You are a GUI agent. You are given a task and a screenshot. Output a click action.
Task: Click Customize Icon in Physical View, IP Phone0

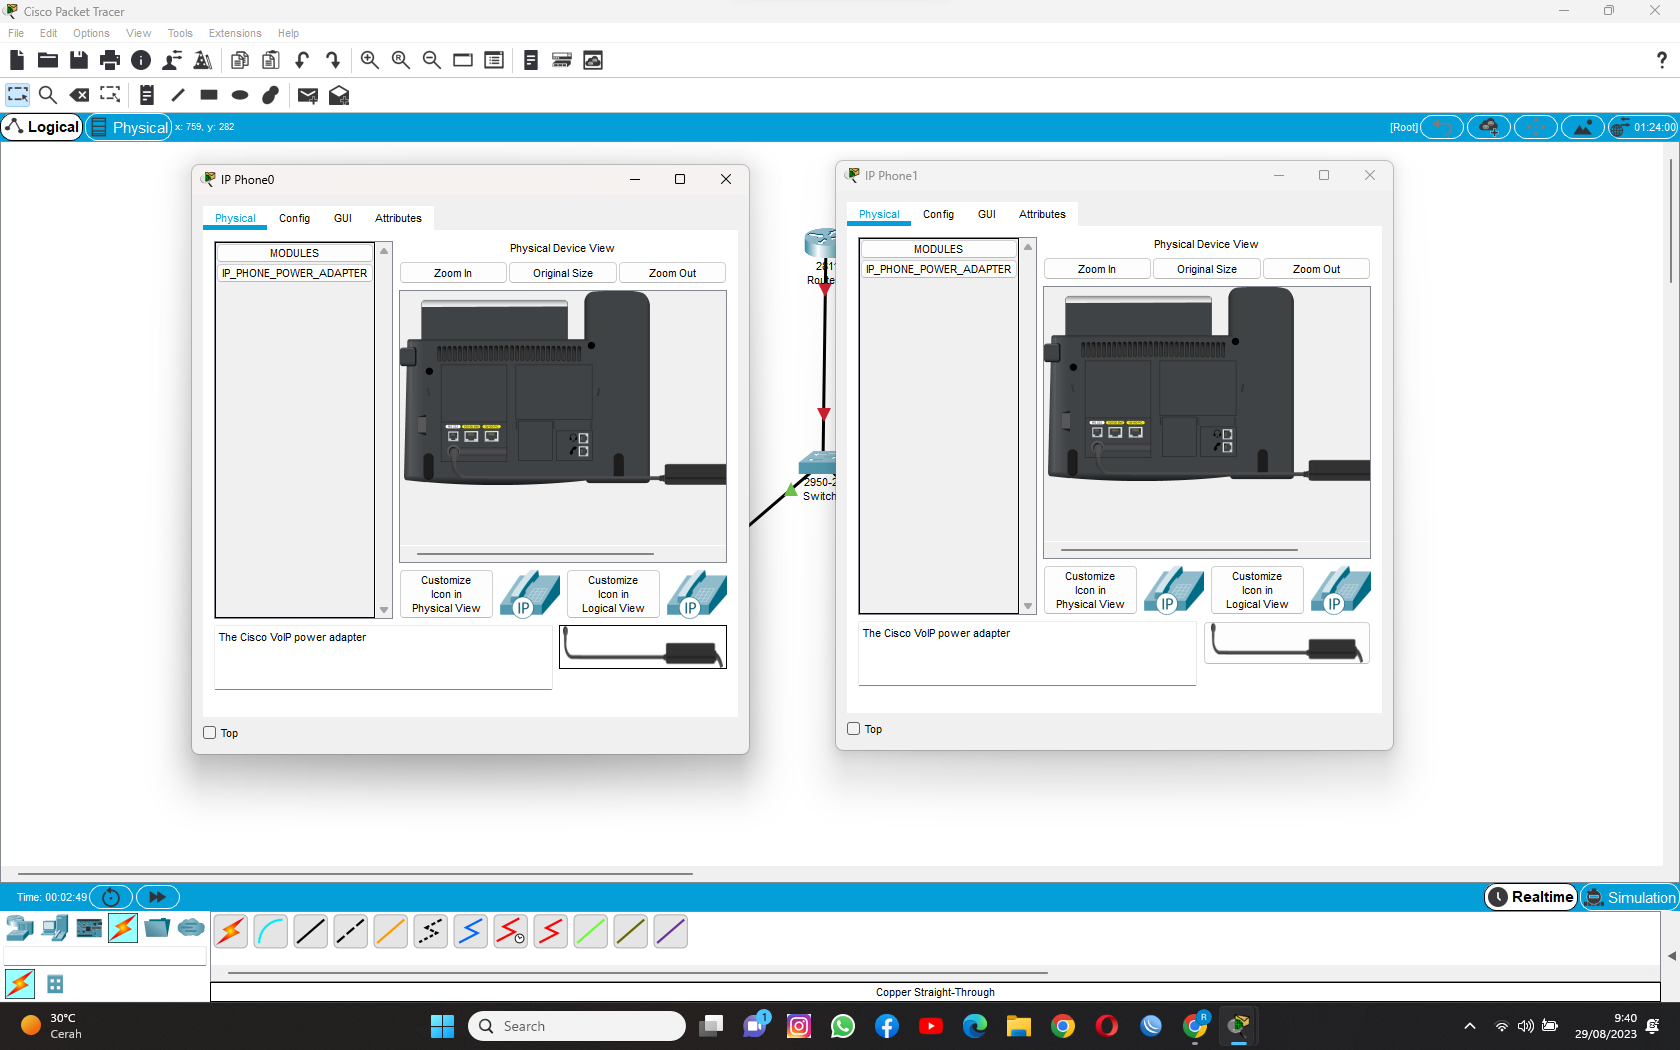[446, 594]
